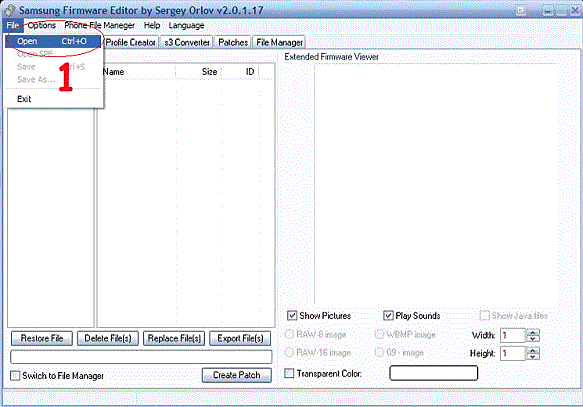Increase Width with the up arrow
This screenshot has width=583, height=407.
coord(533,332)
